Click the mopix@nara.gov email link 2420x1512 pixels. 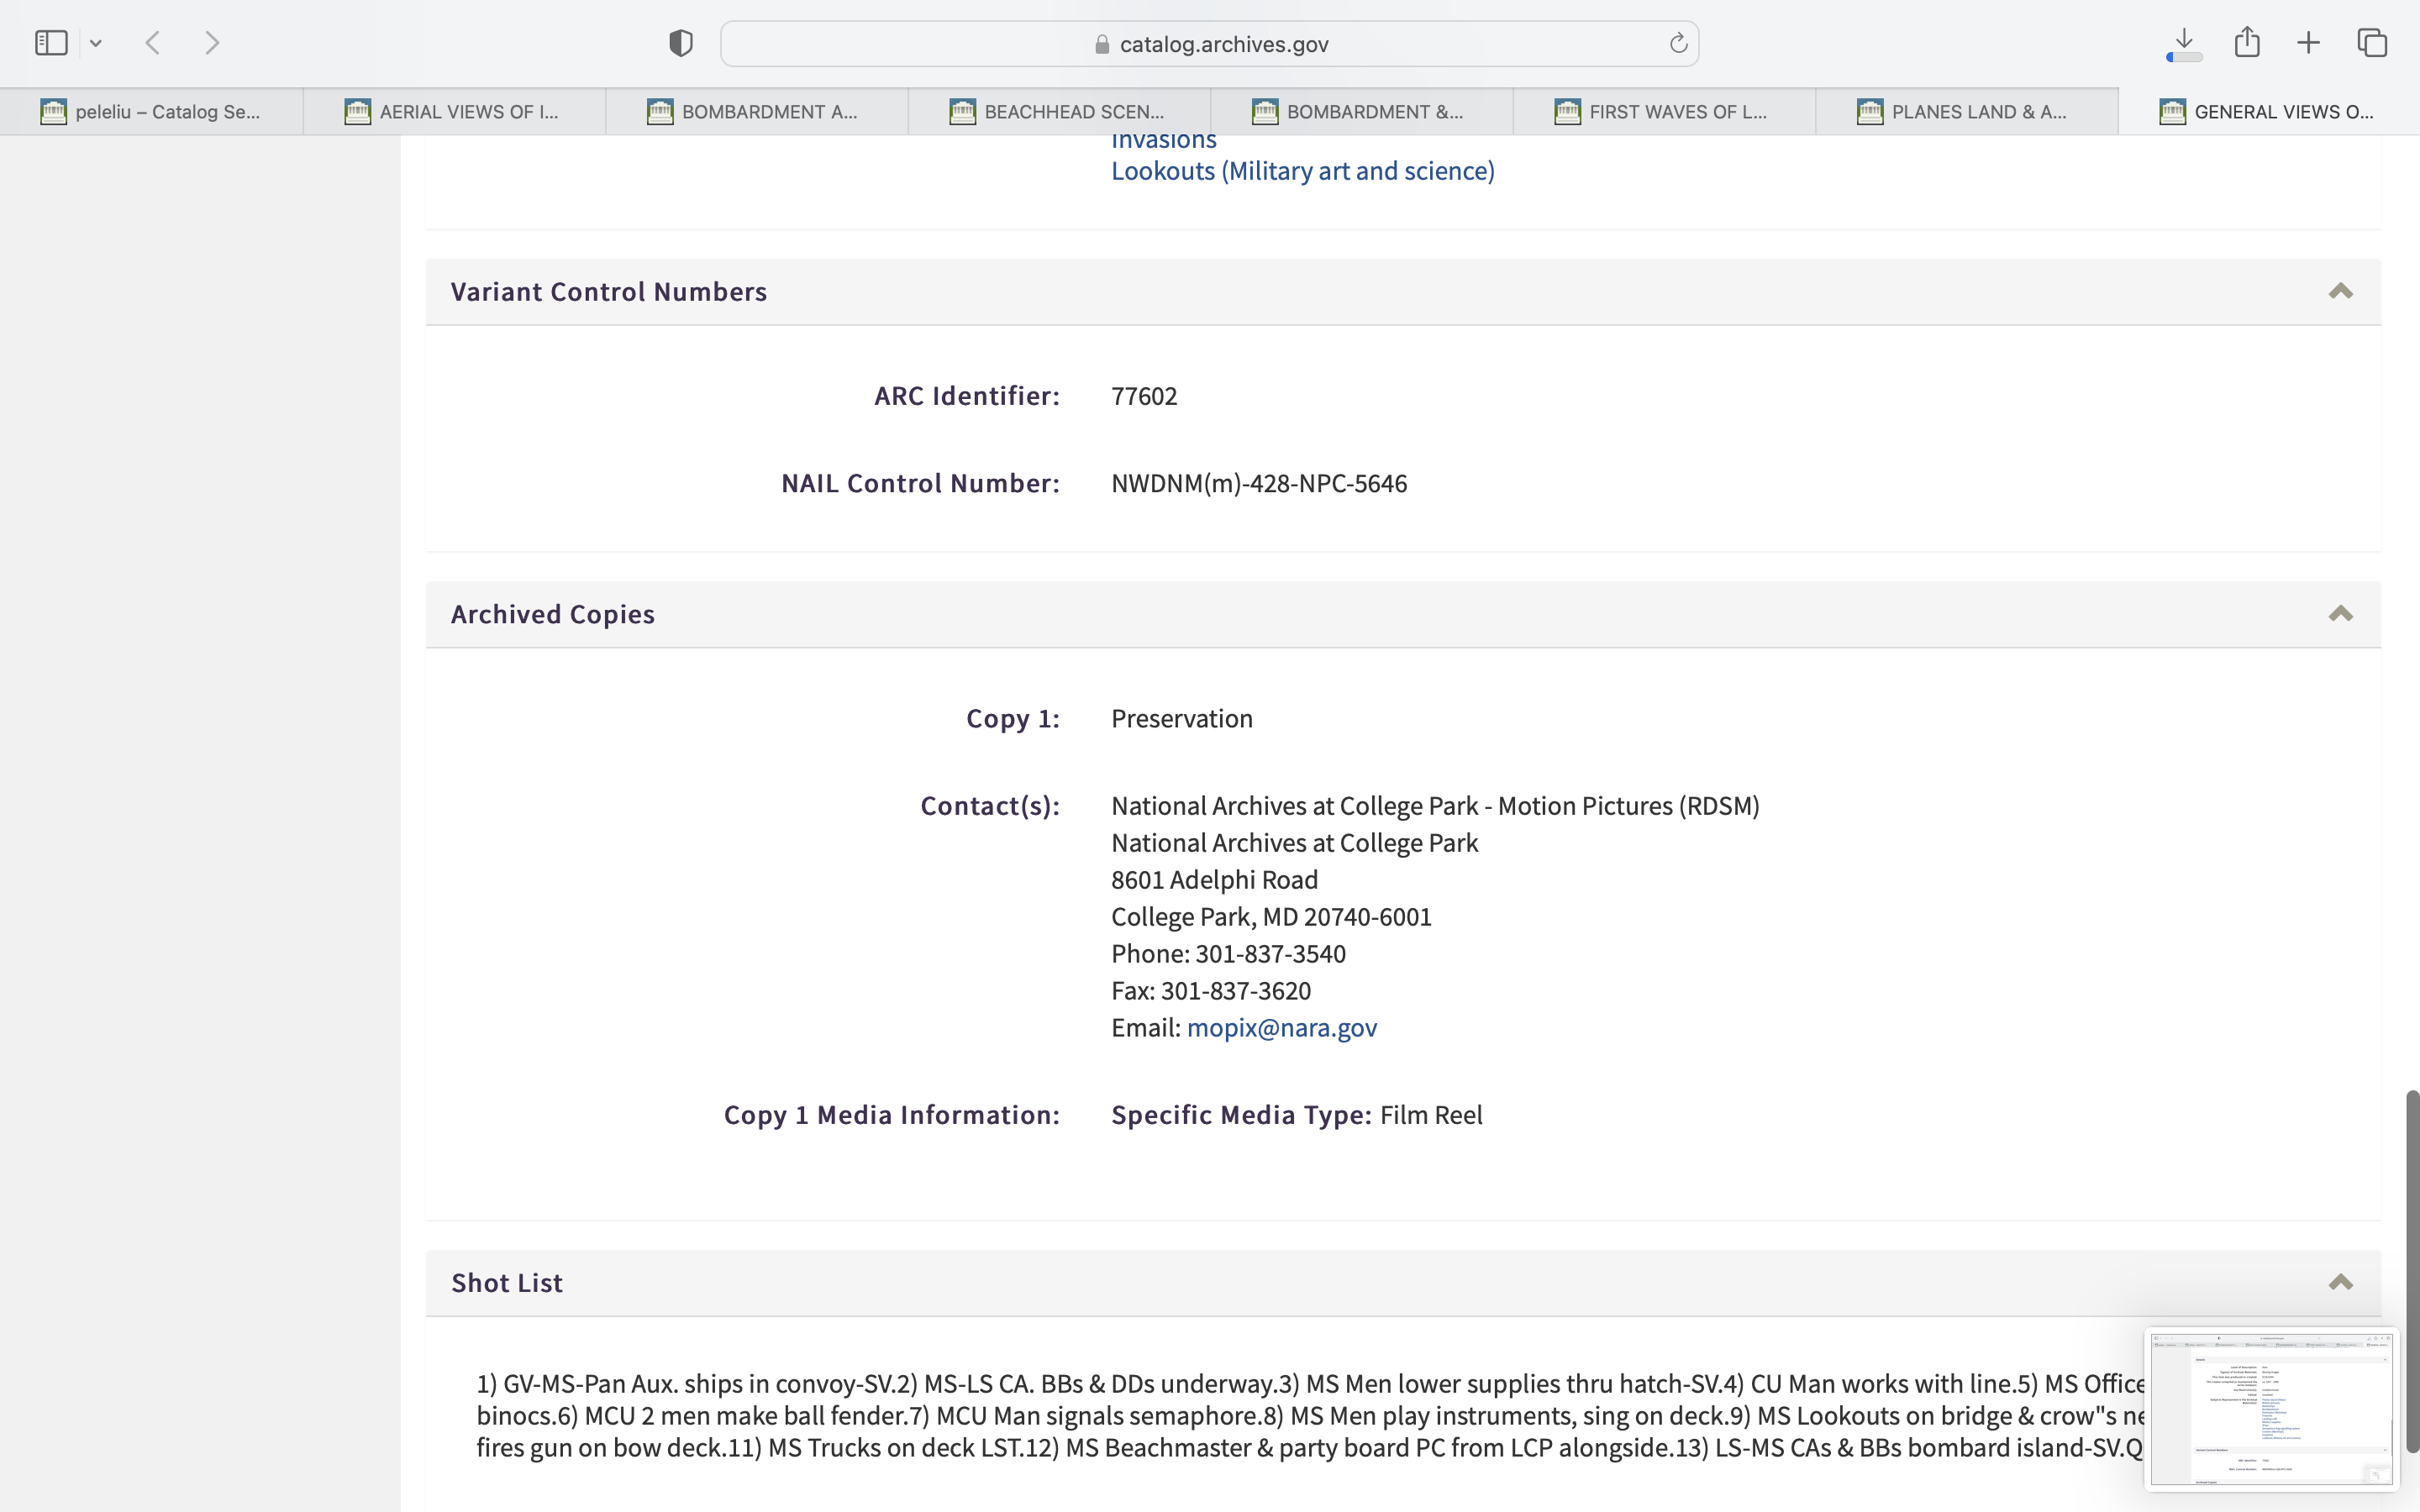tap(1281, 1027)
